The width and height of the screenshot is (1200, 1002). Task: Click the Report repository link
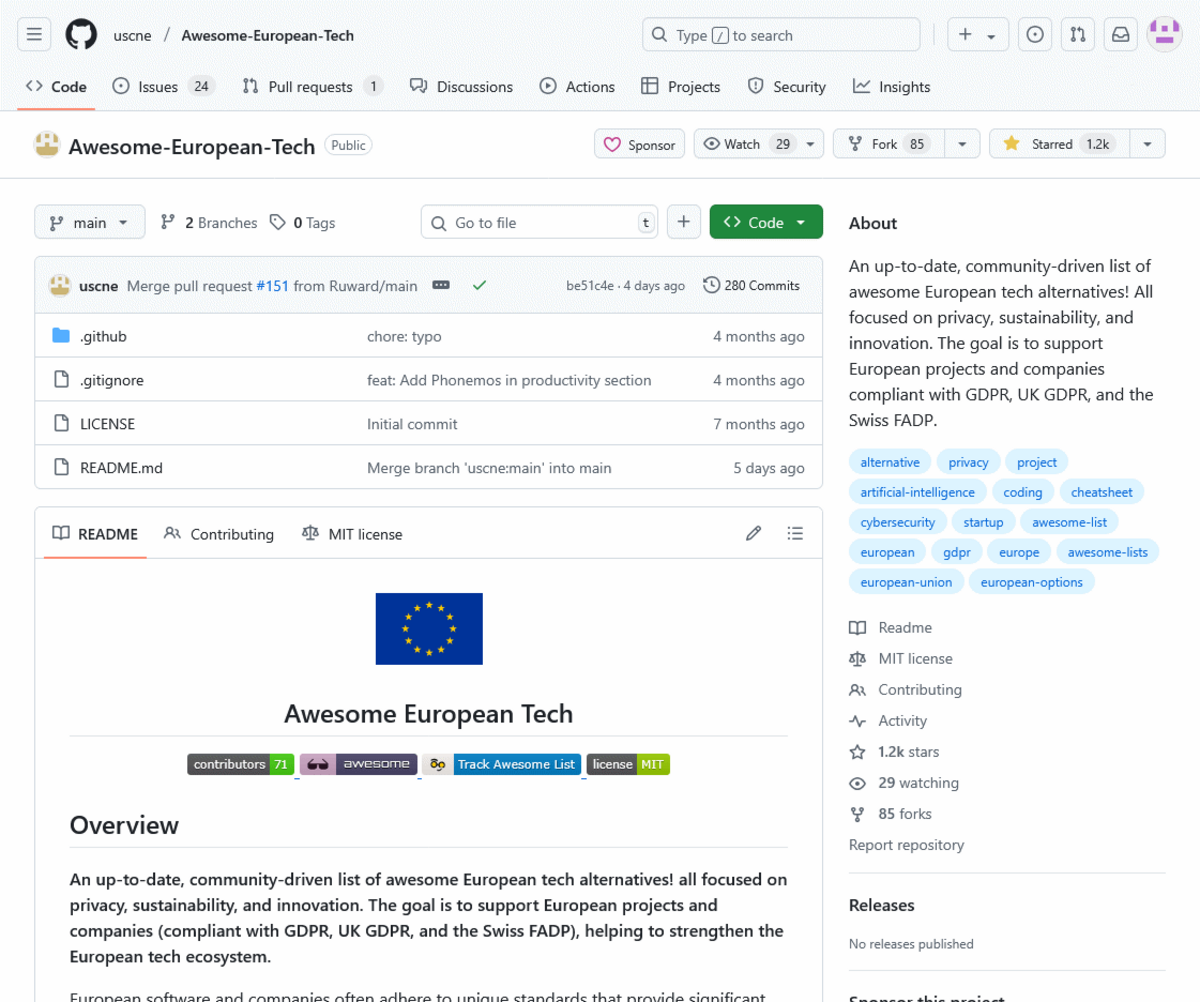click(906, 845)
